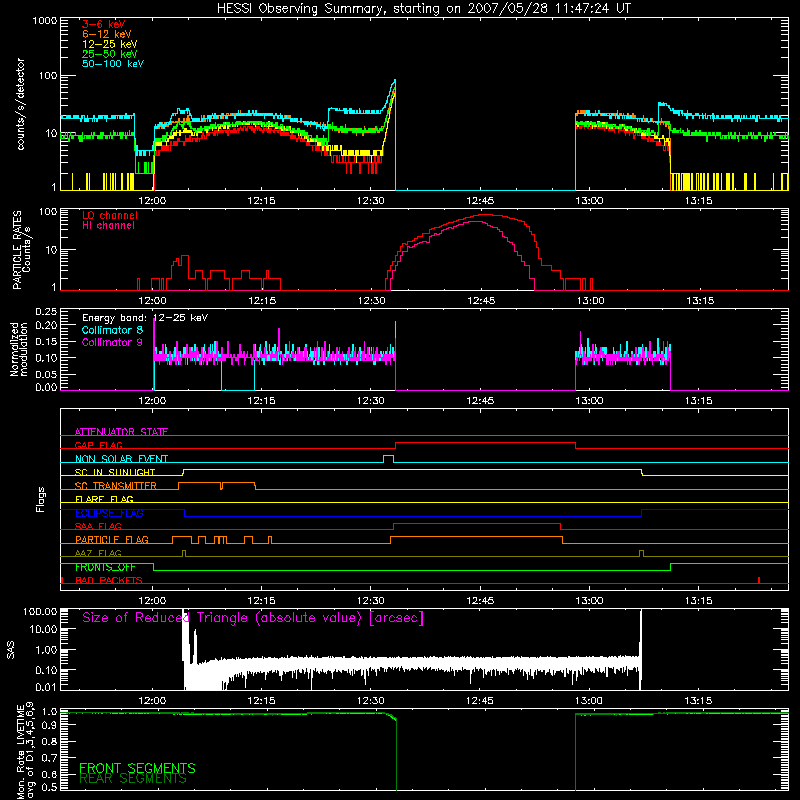Click the FLARE FLAG label

click(x=104, y=499)
